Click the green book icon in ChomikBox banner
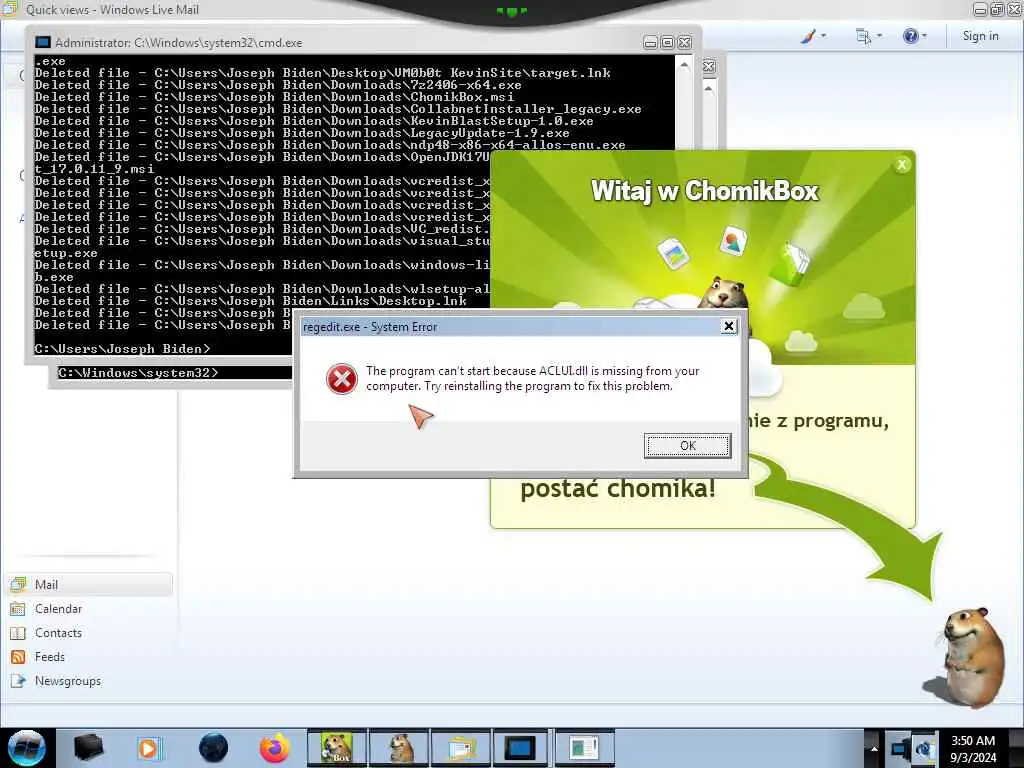 [x=790, y=264]
